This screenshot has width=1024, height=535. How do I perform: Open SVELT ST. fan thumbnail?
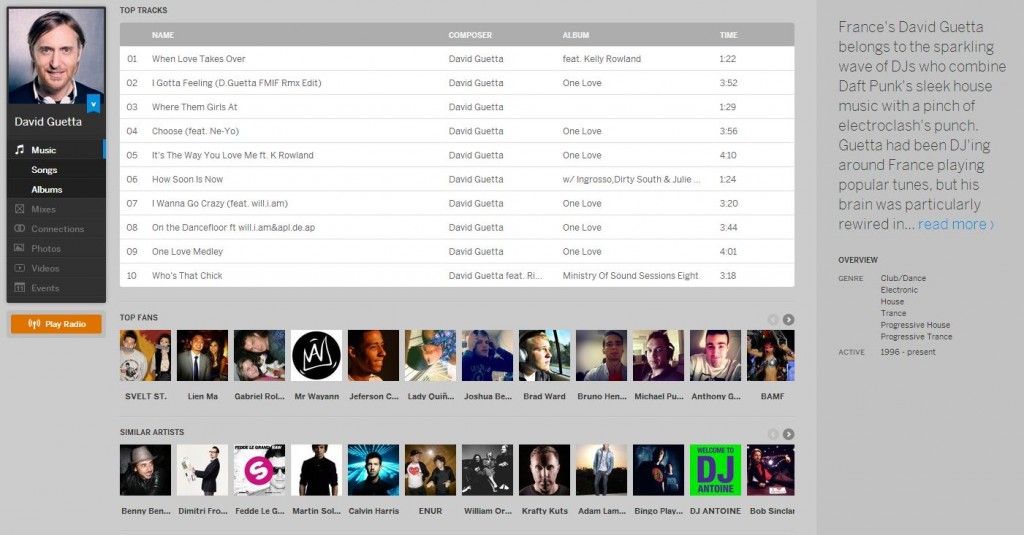146,355
